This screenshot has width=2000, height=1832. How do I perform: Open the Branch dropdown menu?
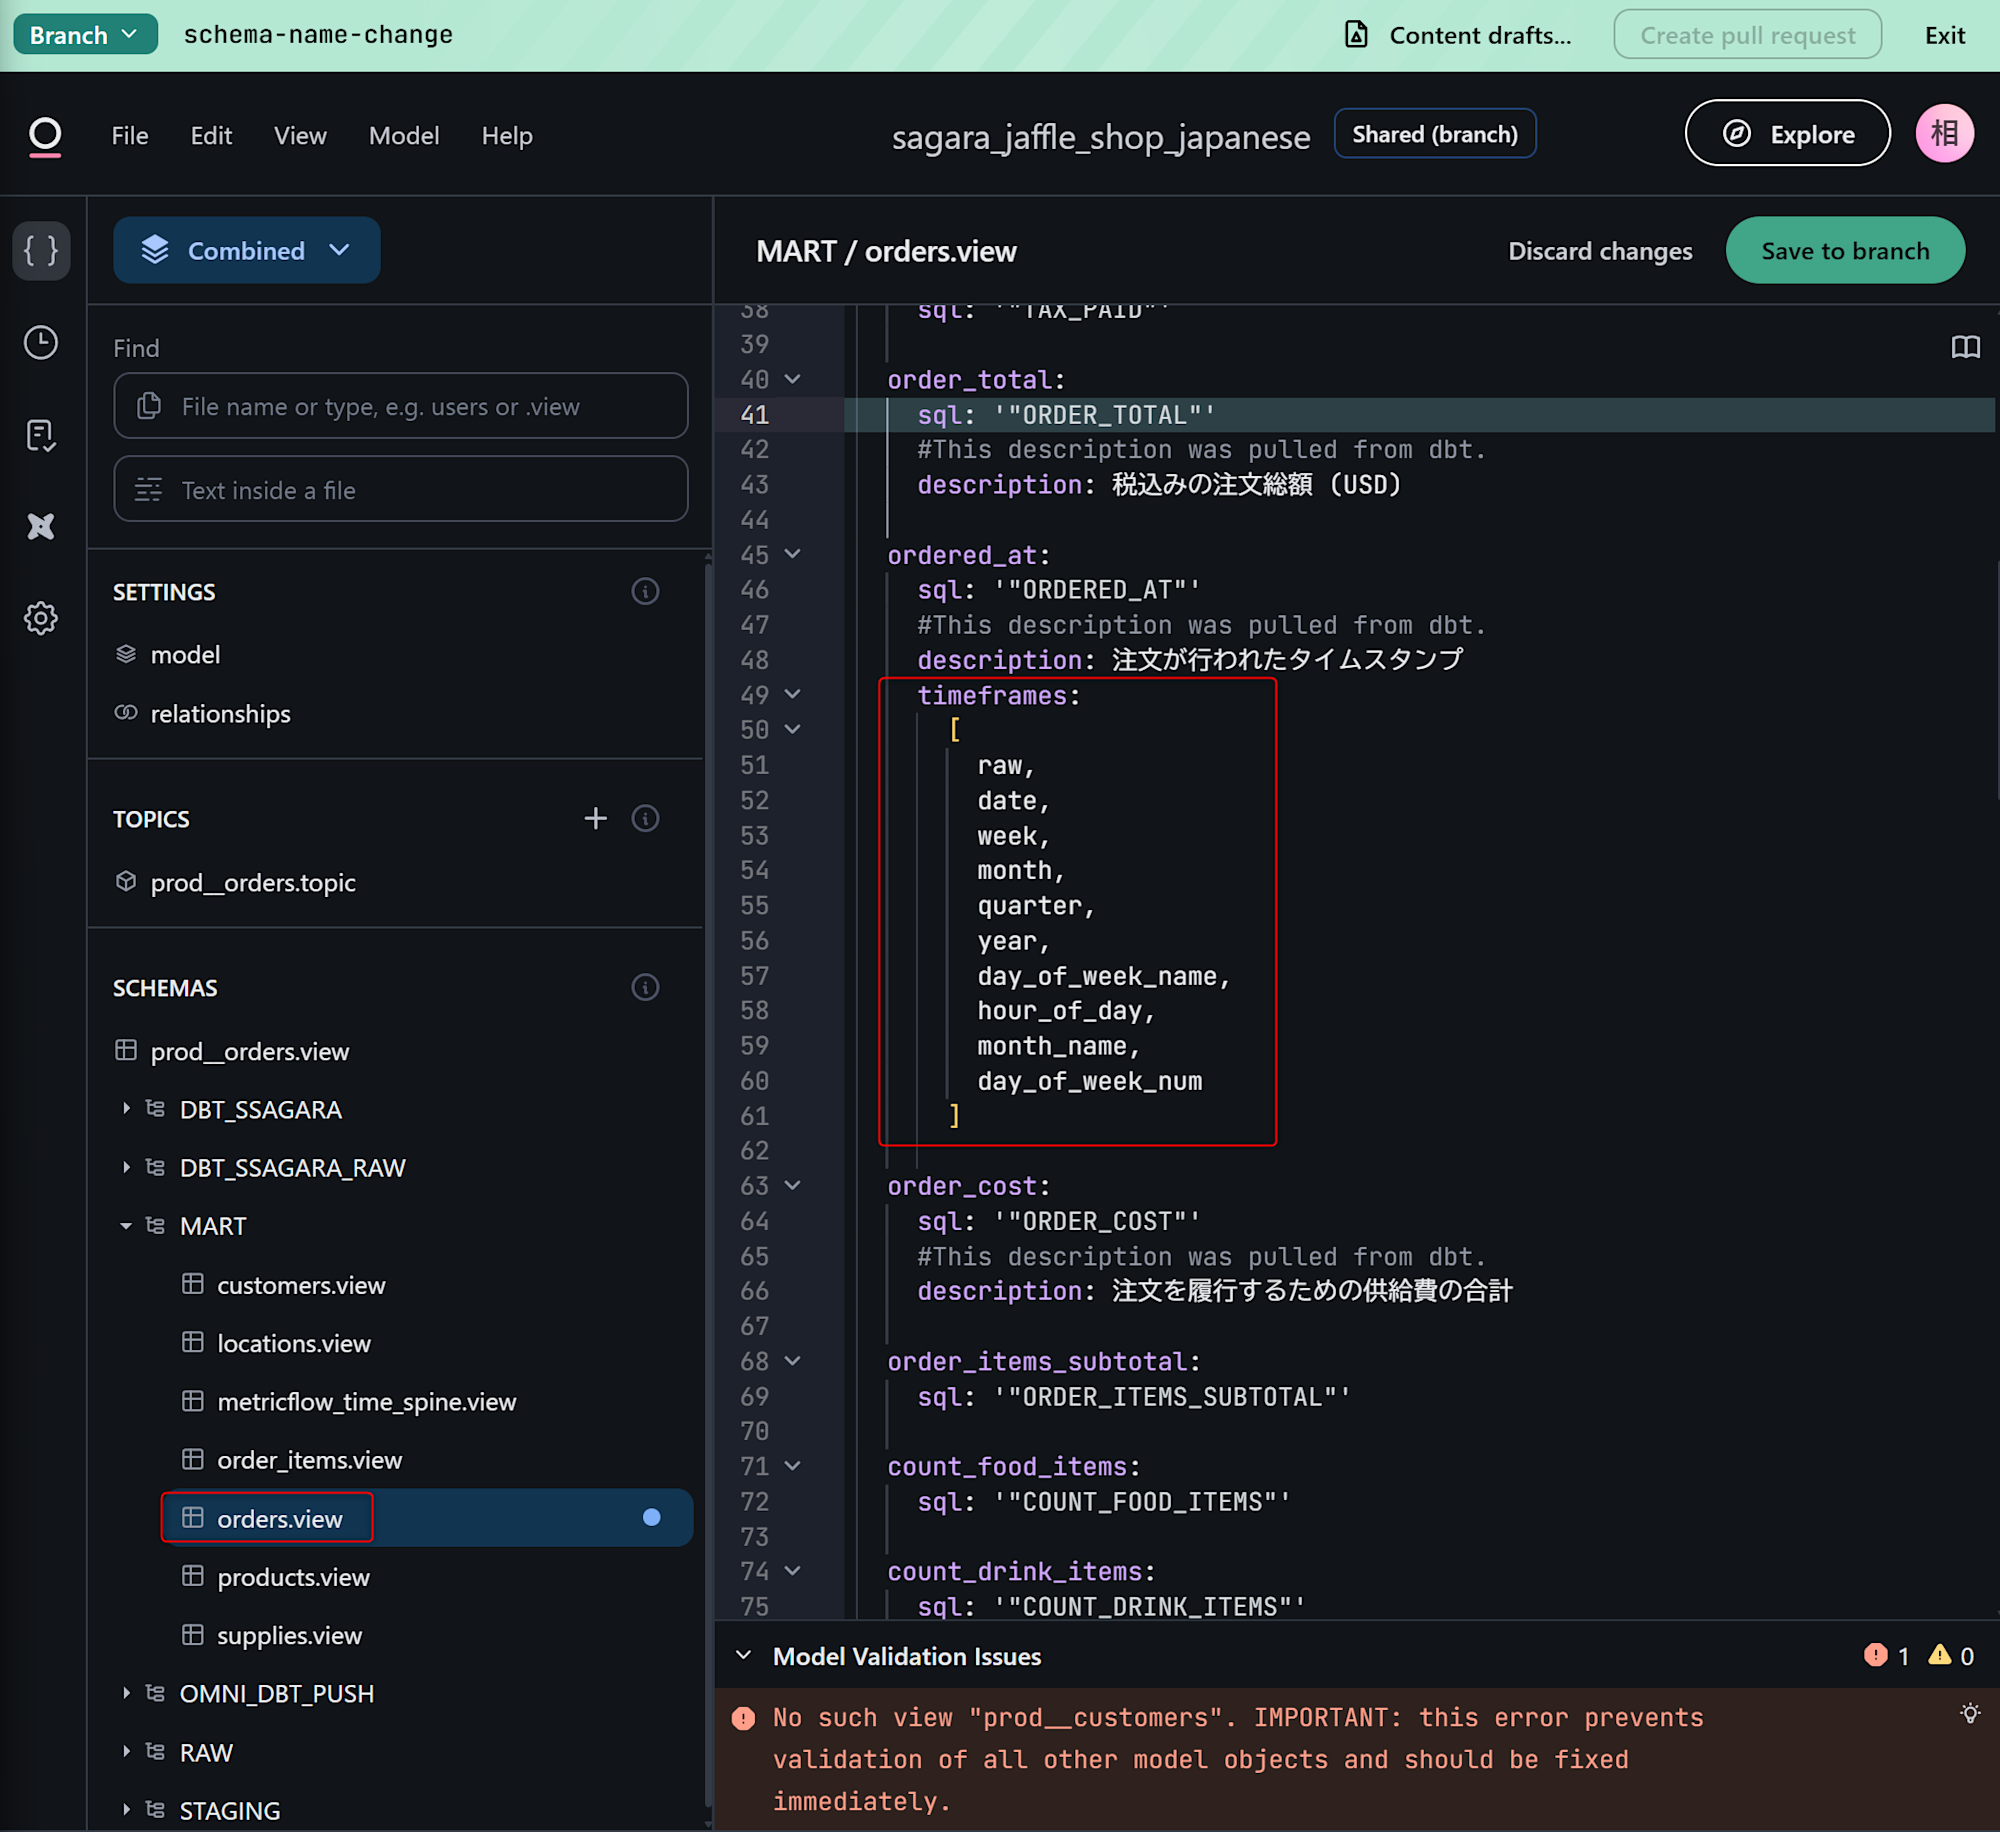[x=84, y=35]
